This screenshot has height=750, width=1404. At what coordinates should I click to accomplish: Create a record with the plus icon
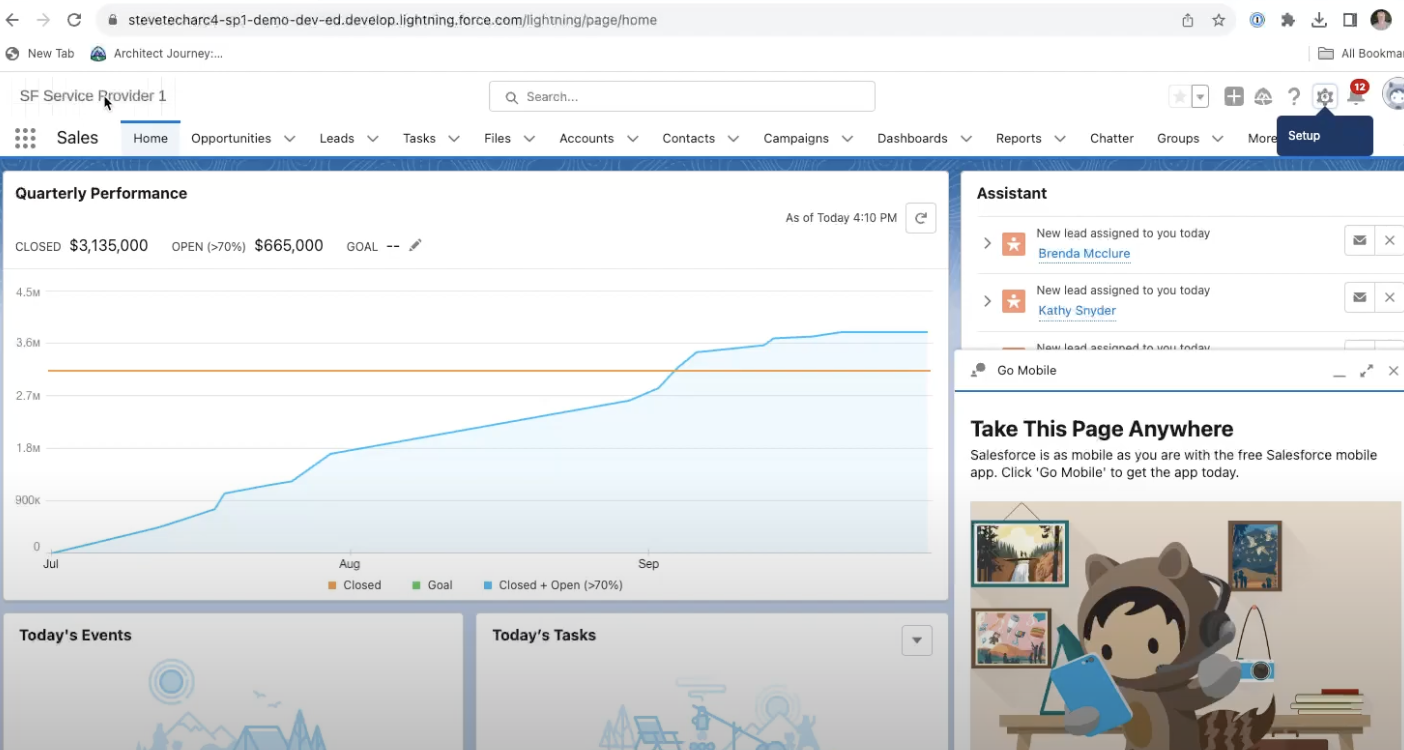(1233, 96)
